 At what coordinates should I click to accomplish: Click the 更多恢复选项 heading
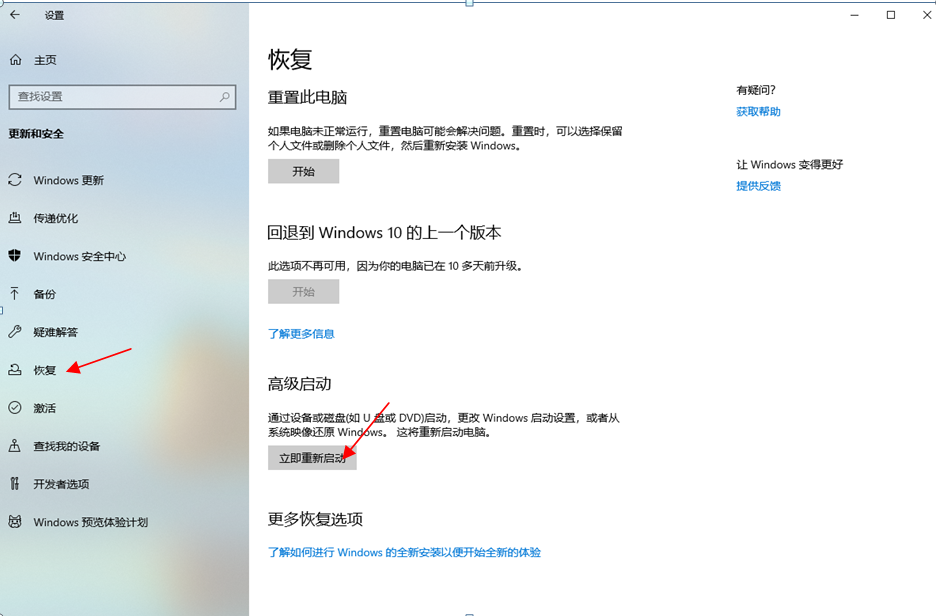pos(315,519)
